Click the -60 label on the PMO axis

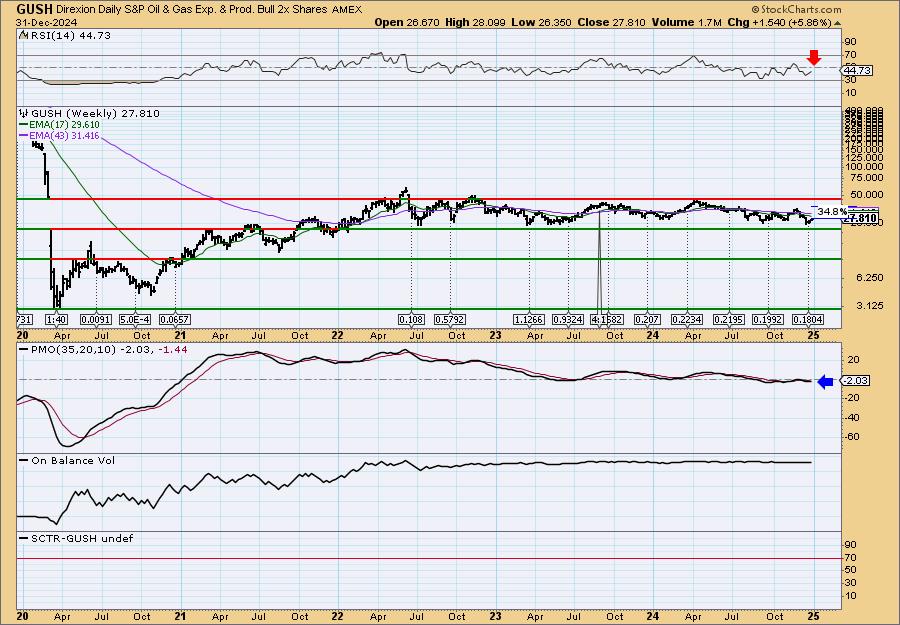coord(852,437)
